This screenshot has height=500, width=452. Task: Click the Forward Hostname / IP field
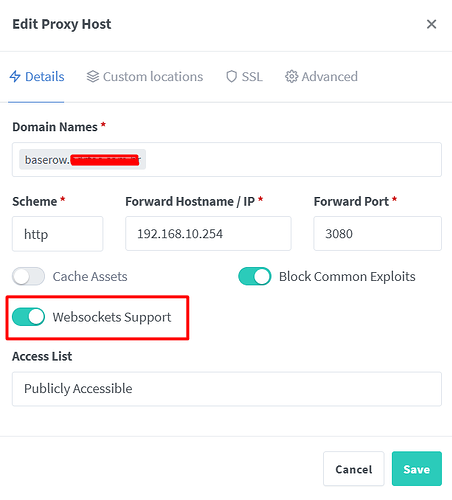tap(208, 233)
